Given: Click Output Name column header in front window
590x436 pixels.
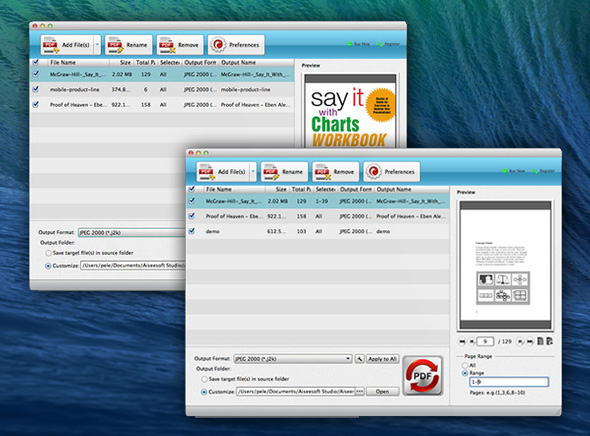Looking at the screenshot, I should click(412, 189).
